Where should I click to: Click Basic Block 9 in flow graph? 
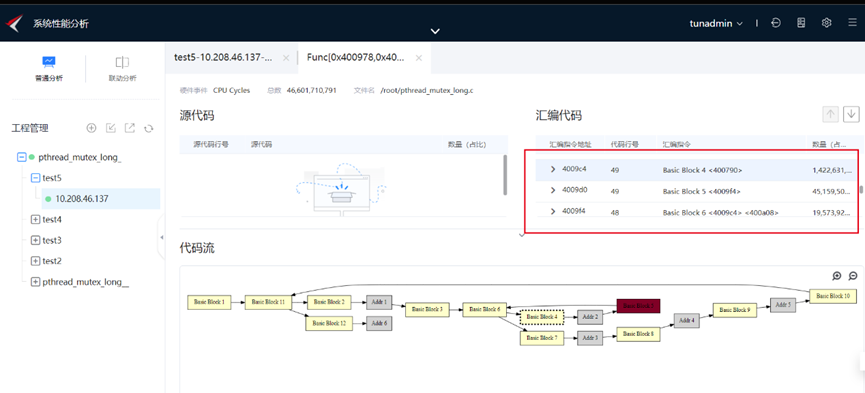pyautogui.click(x=735, y=310)
